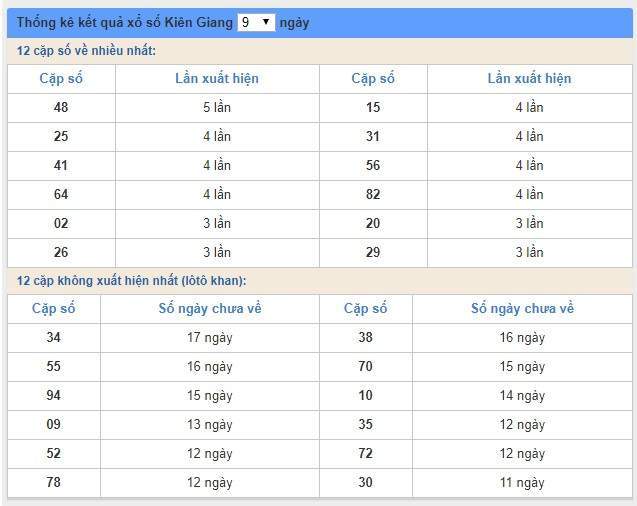Select pair number 72
This screenshot has height=506, width=637.
(366, 454)
